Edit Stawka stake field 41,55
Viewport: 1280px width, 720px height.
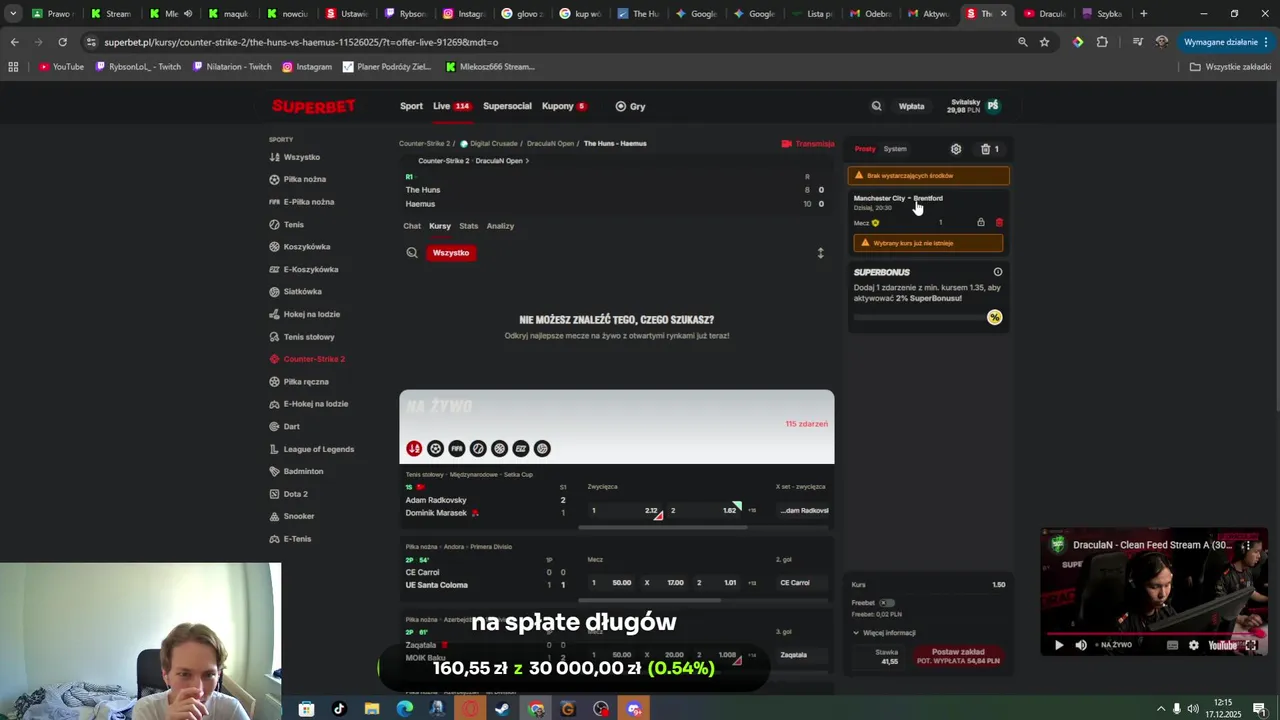pos(880,656)
